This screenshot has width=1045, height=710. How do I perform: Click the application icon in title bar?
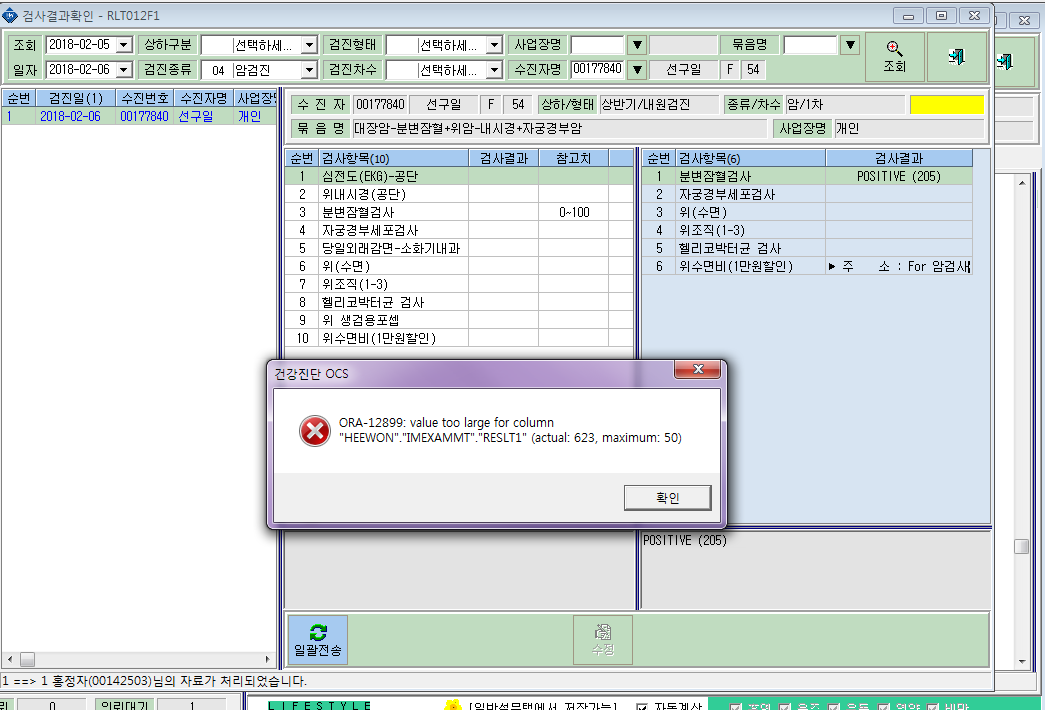pos(9,15)
